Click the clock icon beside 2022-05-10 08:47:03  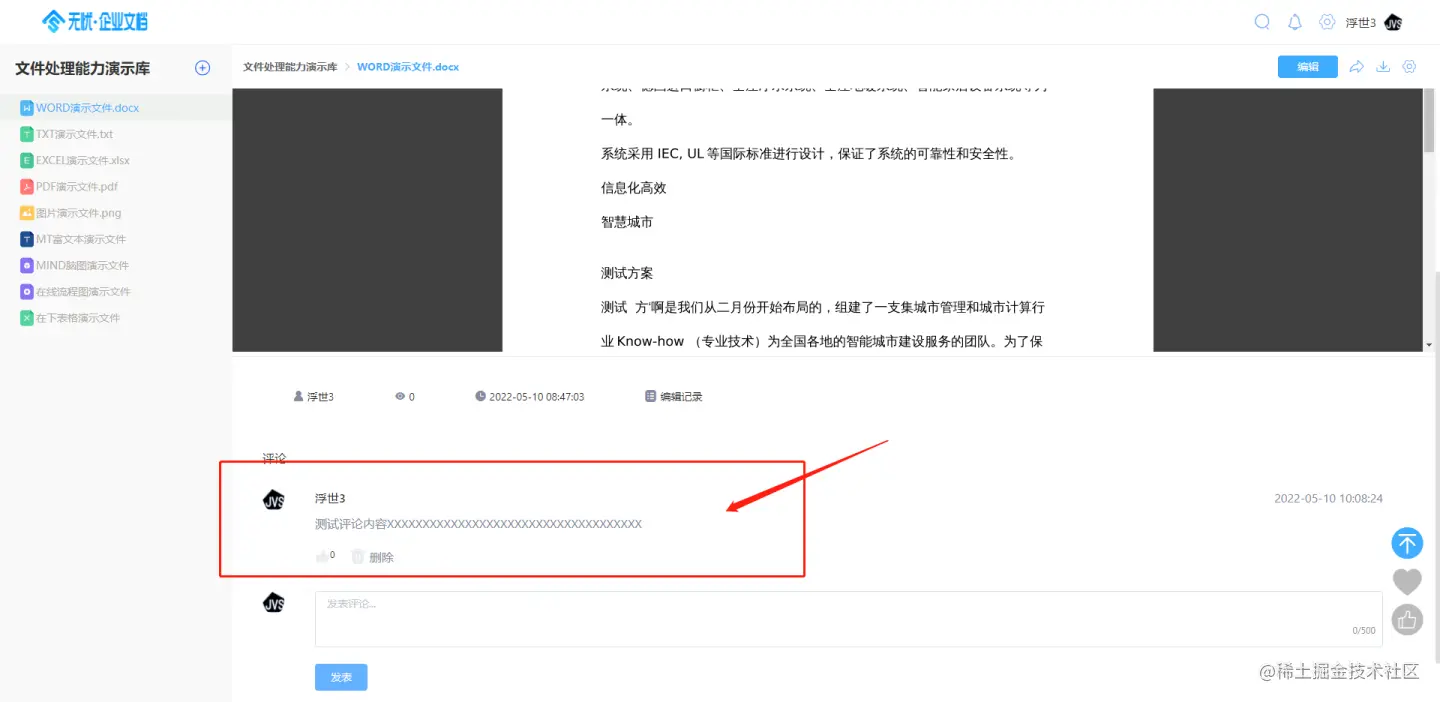tap(480, 397)
